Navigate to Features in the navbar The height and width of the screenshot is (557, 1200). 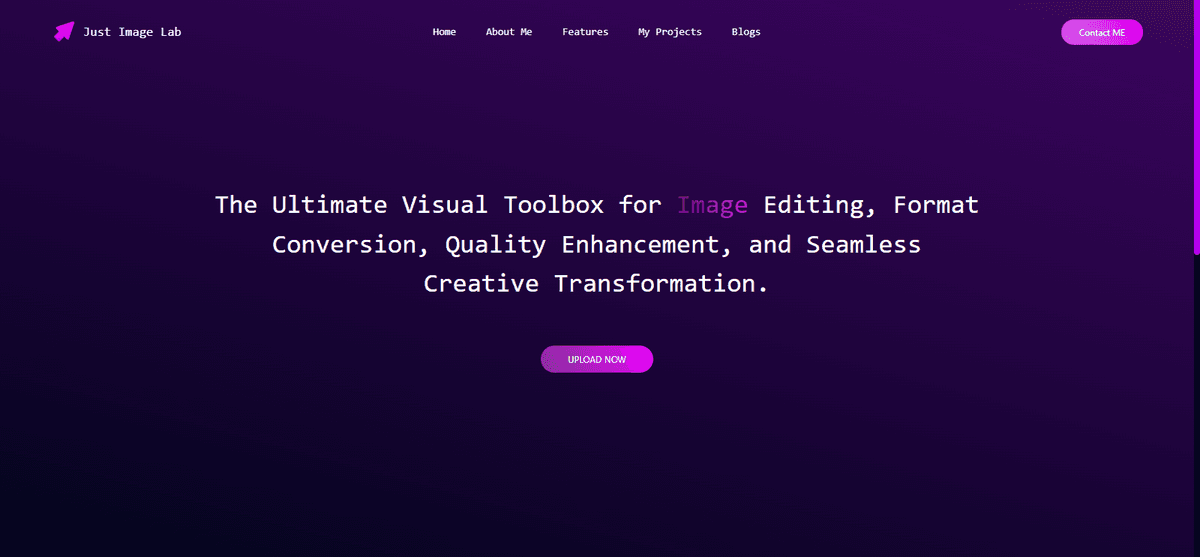[x=585, y=32]
